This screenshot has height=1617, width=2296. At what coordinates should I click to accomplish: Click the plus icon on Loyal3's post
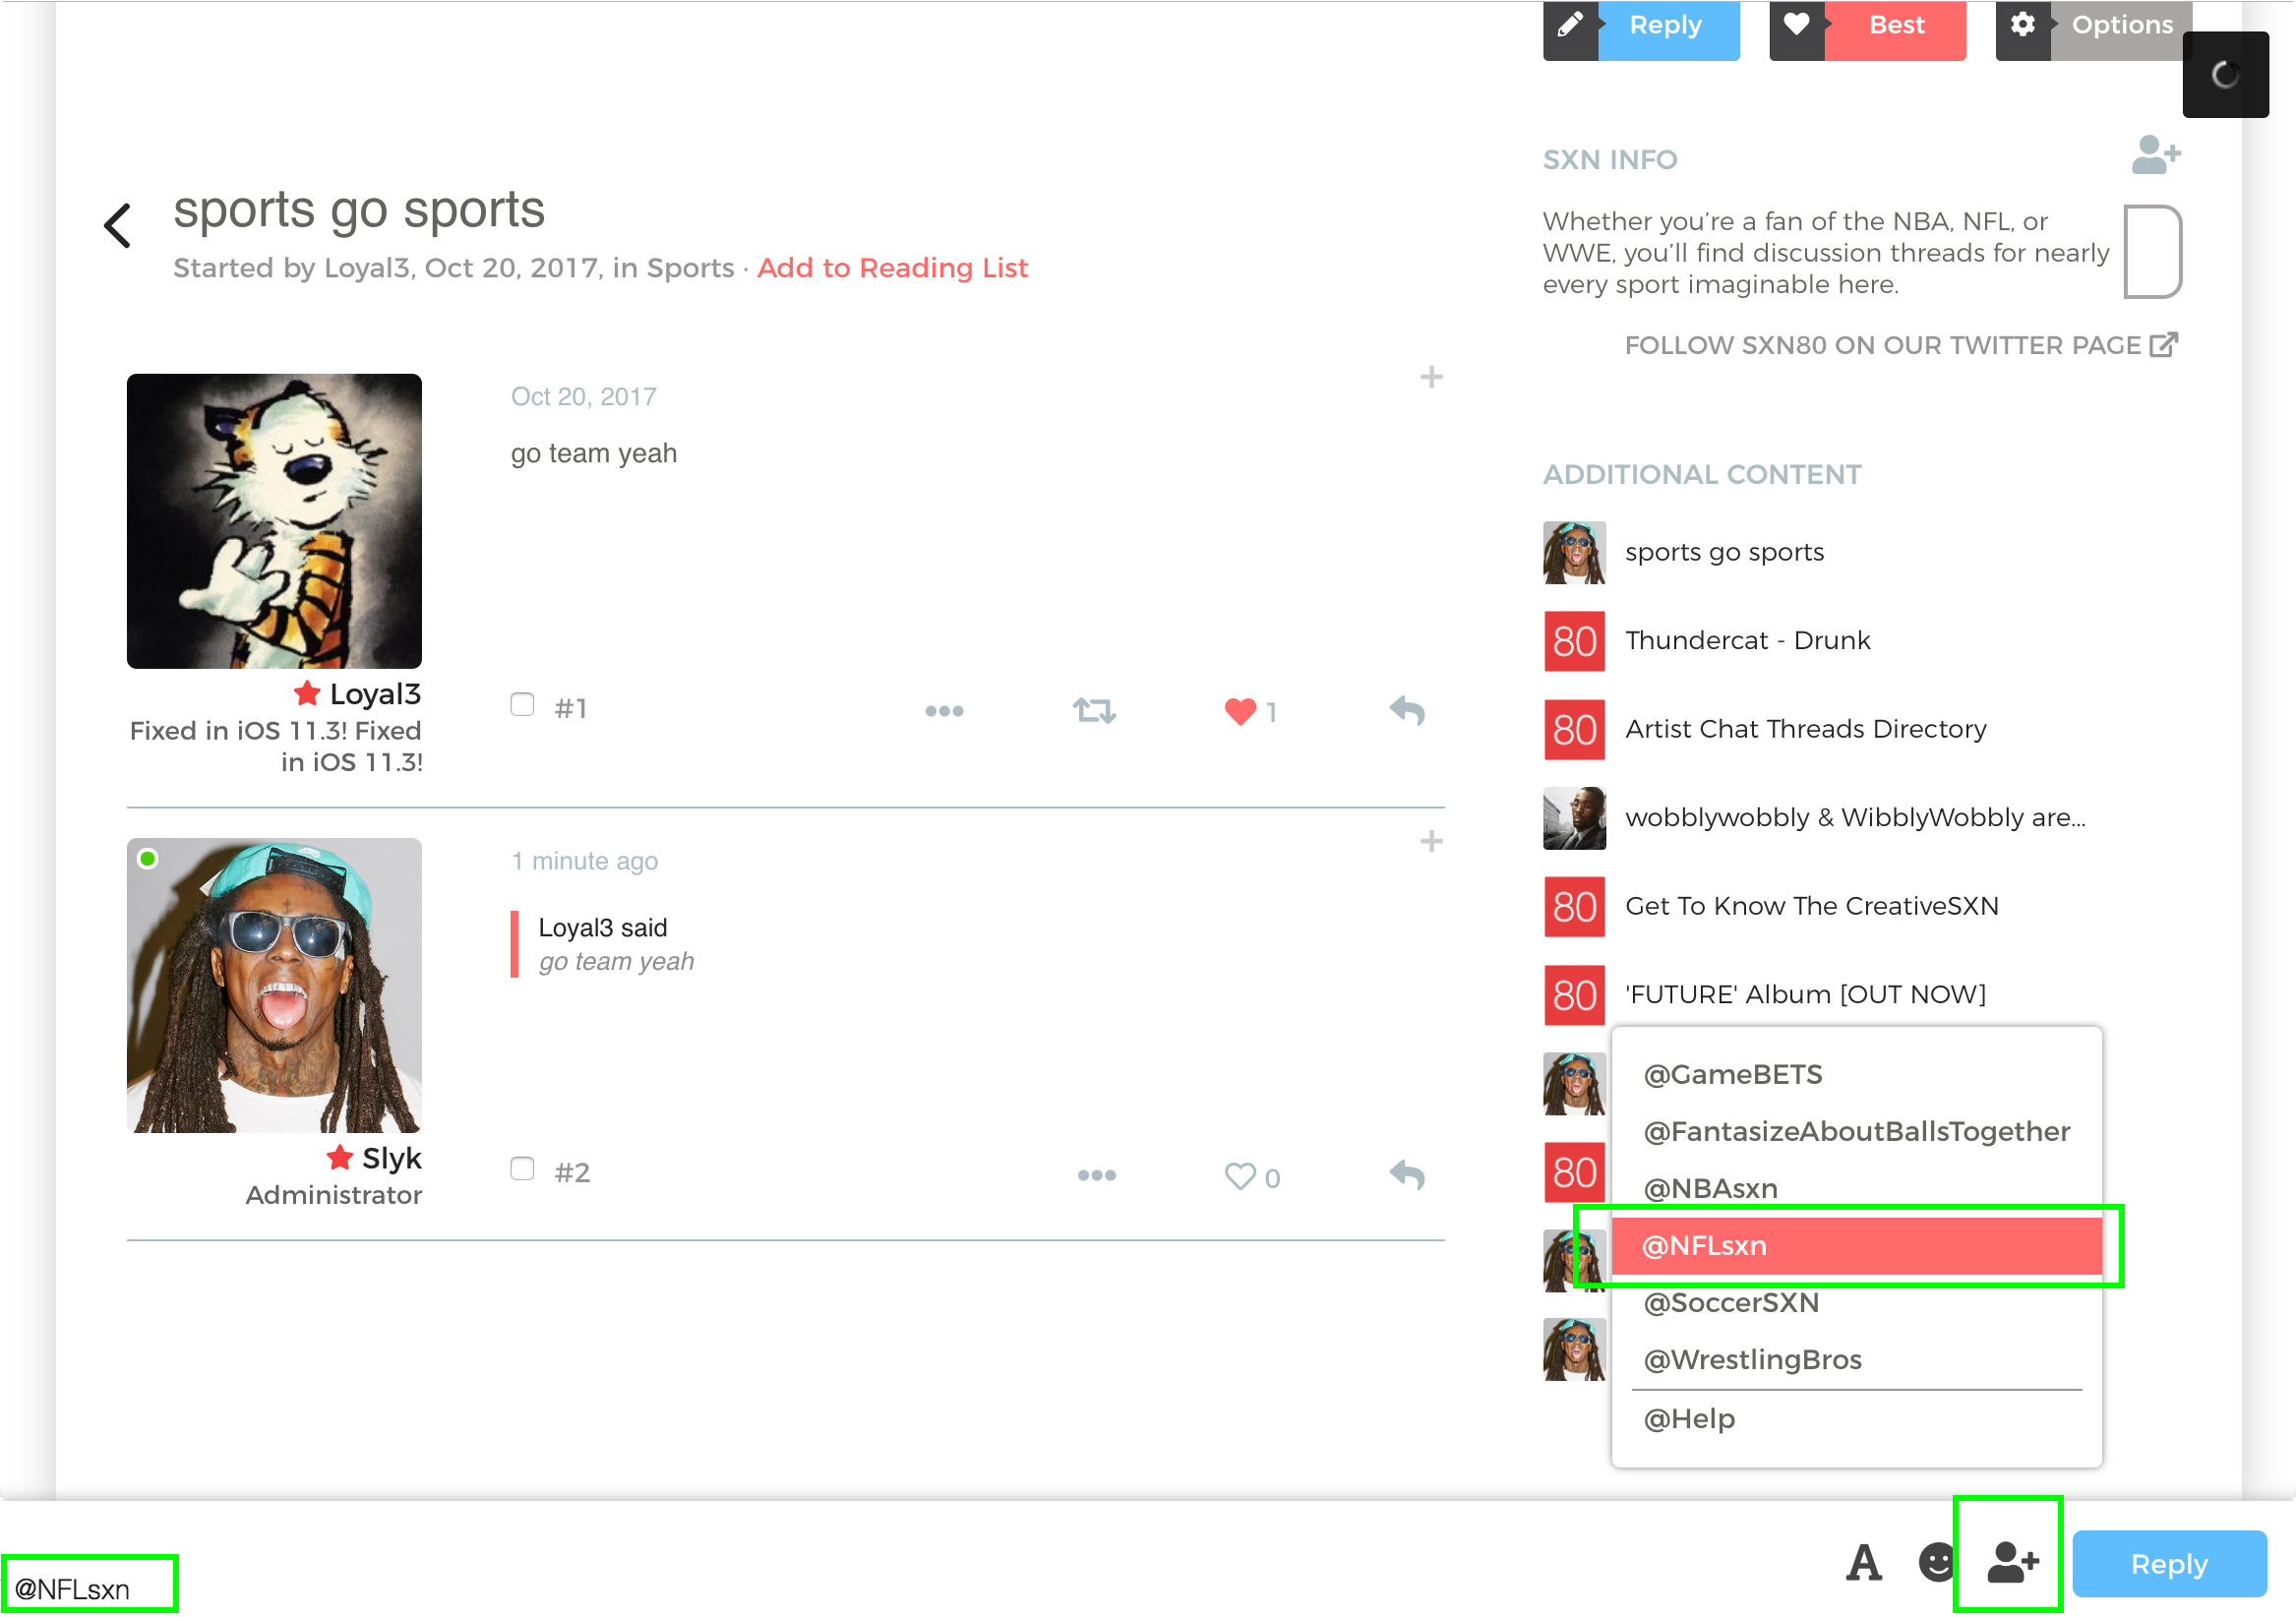pyautogui.click(x=1431, y=377)
